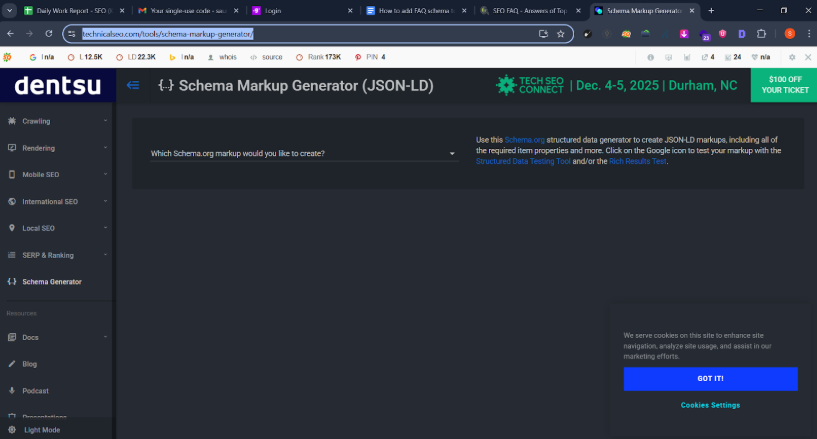Click the GOT IT! cookie button

coord(710,379)
